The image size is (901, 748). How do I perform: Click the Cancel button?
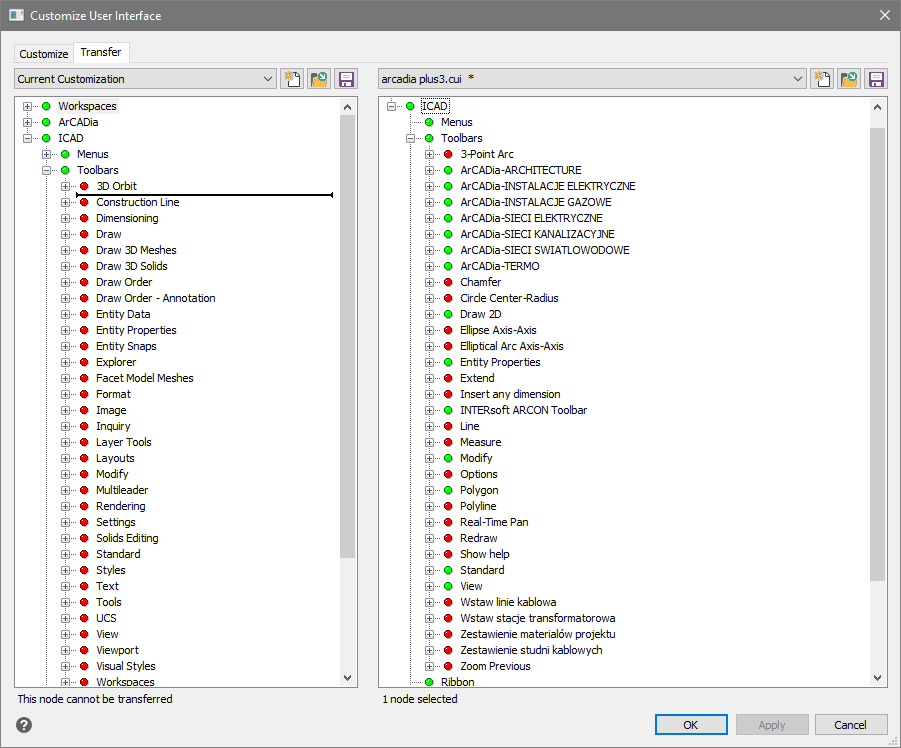[850, 725]
